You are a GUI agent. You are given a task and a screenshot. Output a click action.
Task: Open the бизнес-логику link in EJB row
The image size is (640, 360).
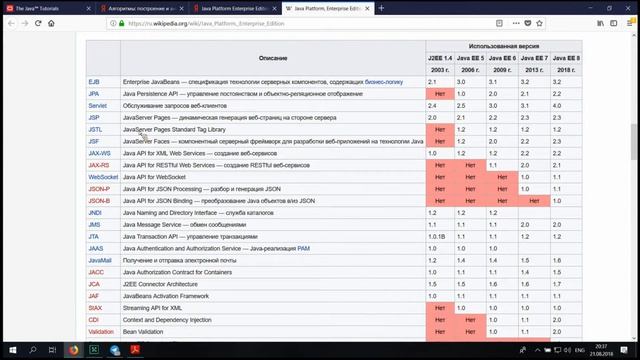tap(384, 82)
